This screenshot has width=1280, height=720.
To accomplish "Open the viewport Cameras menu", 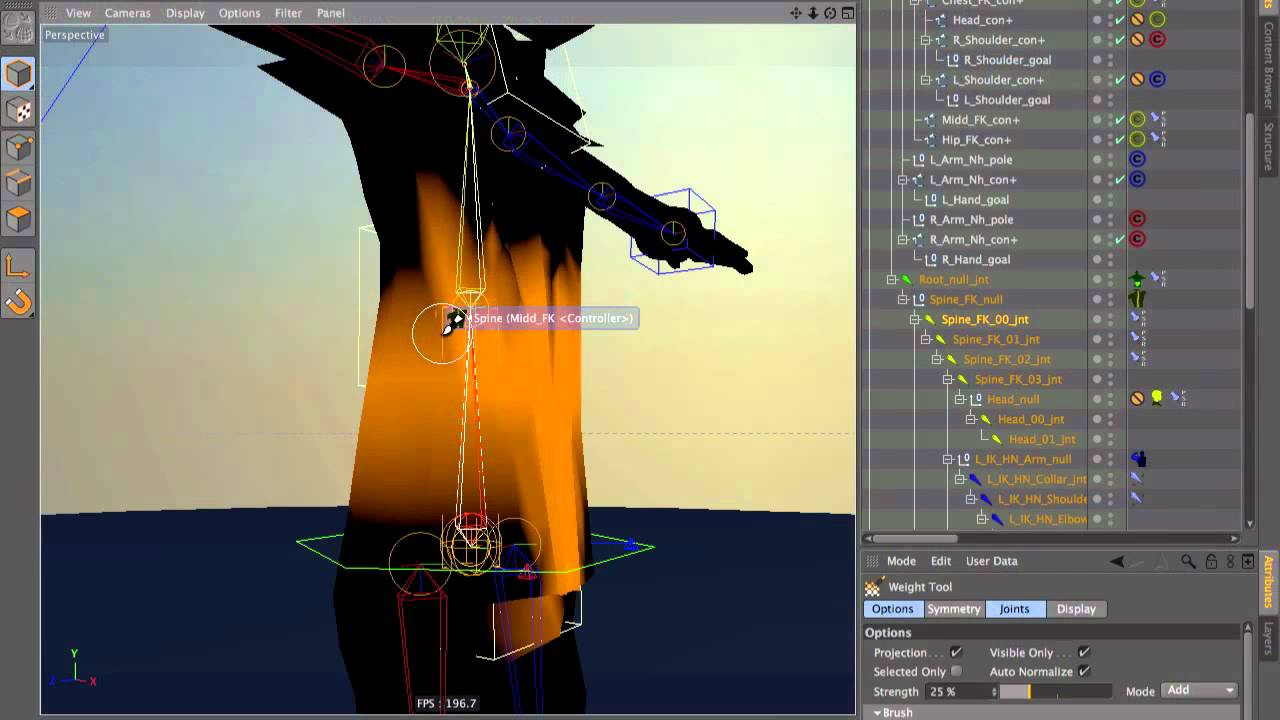I will click(128, 13).
